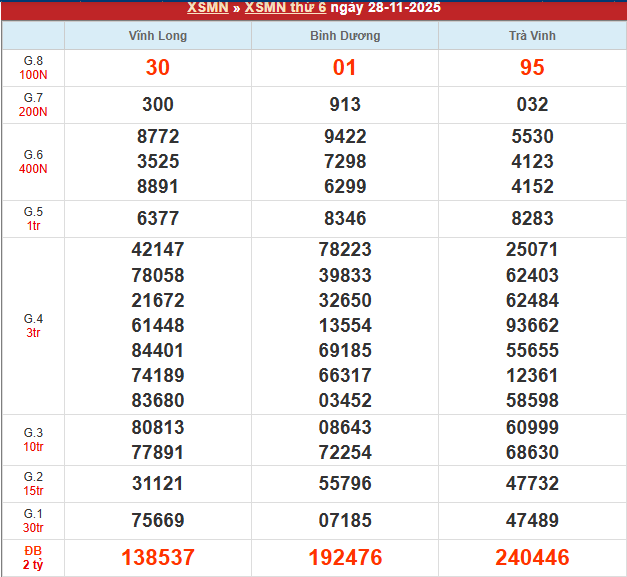Click the G.5 1tr prize label

click(33, 219)
